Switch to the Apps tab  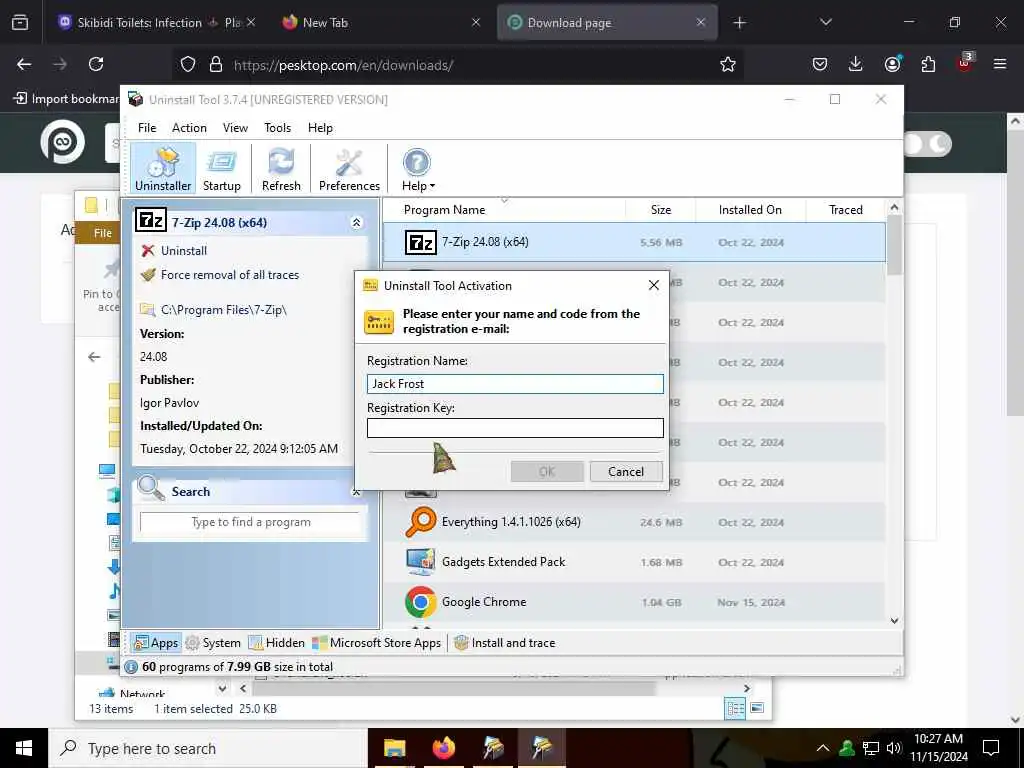155,643
